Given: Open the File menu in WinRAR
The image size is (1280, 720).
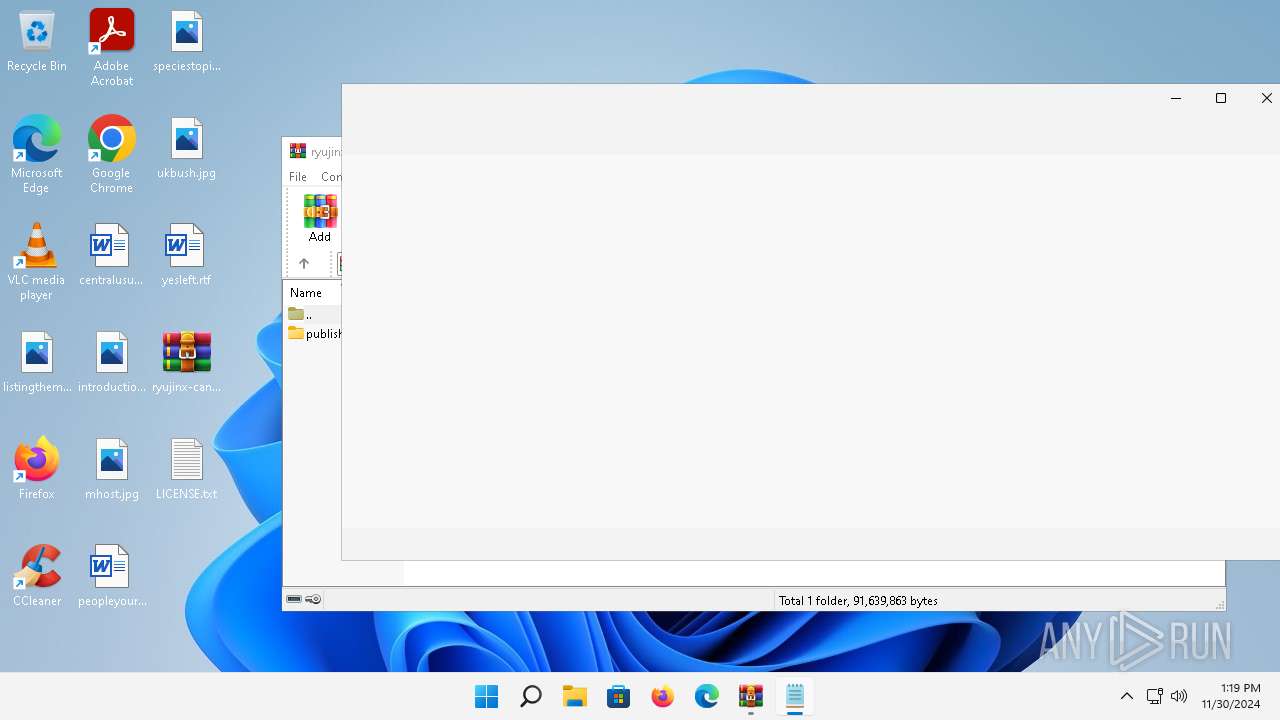Looking at the screenshot, I should click(x=298, y=176).
